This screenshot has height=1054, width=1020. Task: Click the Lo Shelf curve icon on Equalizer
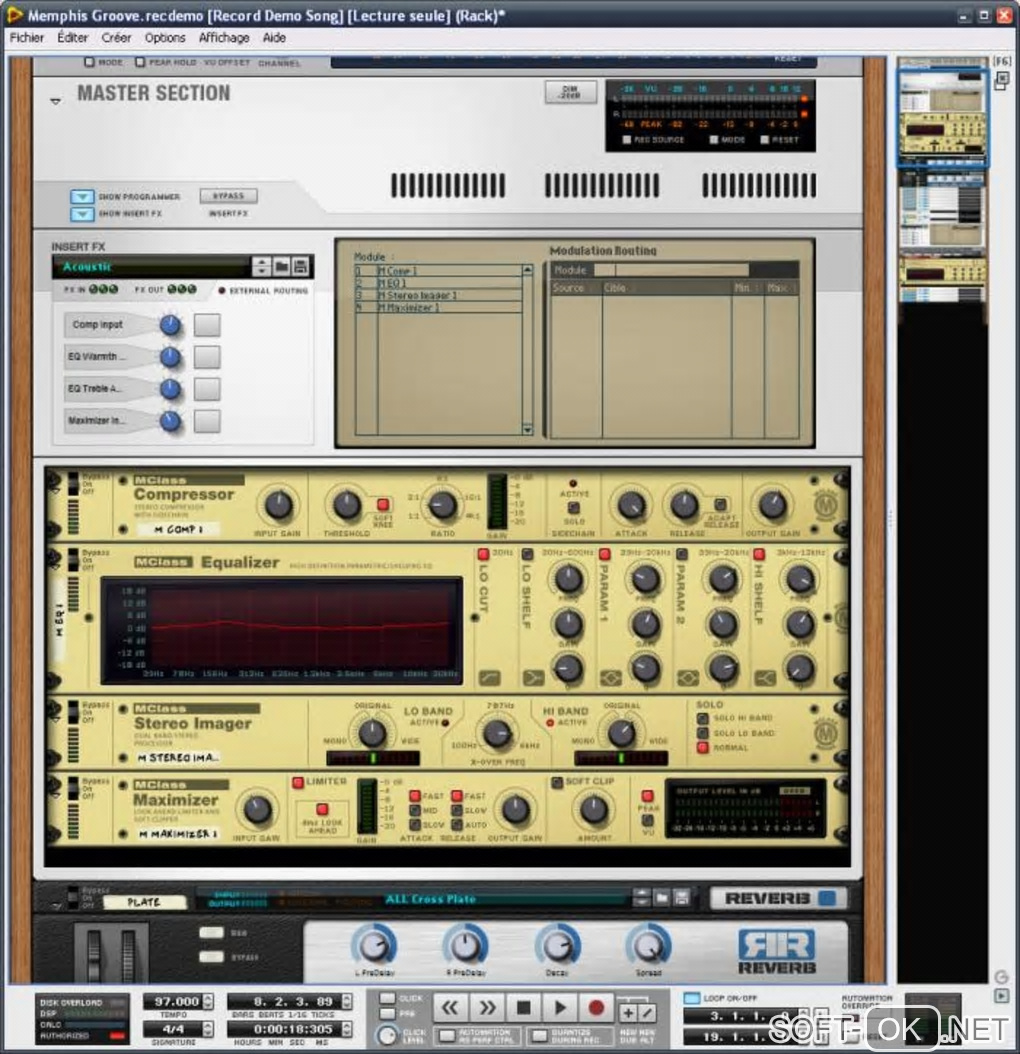[x=533, y=678]
